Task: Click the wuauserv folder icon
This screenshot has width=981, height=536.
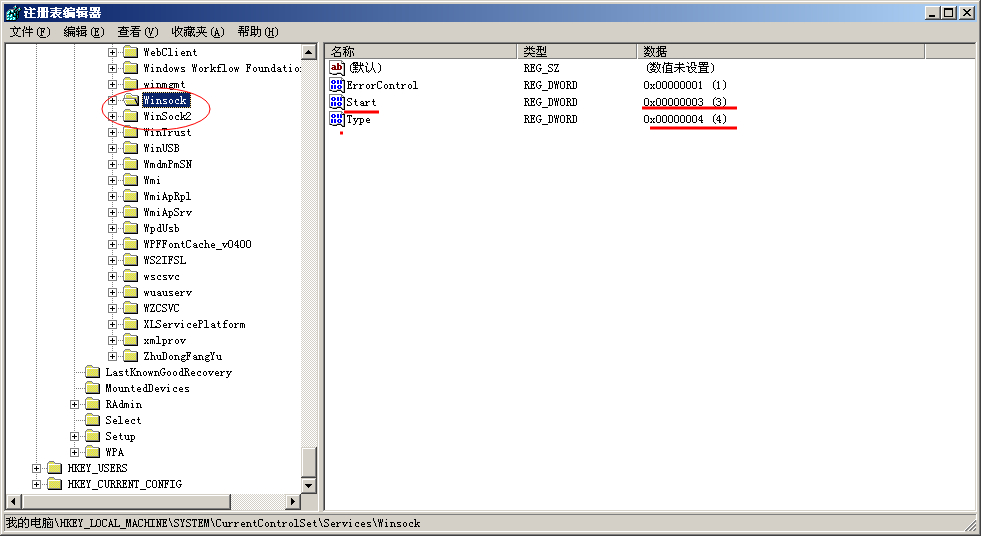Action: tap(131, 293)
